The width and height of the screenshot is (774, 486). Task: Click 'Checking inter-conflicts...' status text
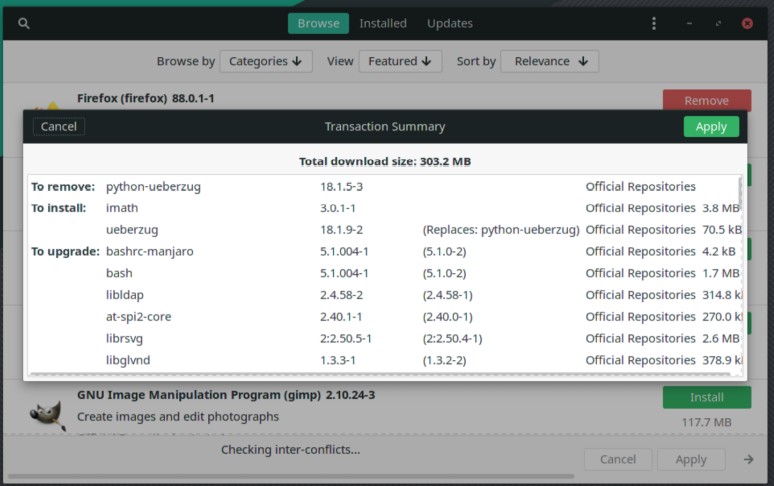[290, 449]
